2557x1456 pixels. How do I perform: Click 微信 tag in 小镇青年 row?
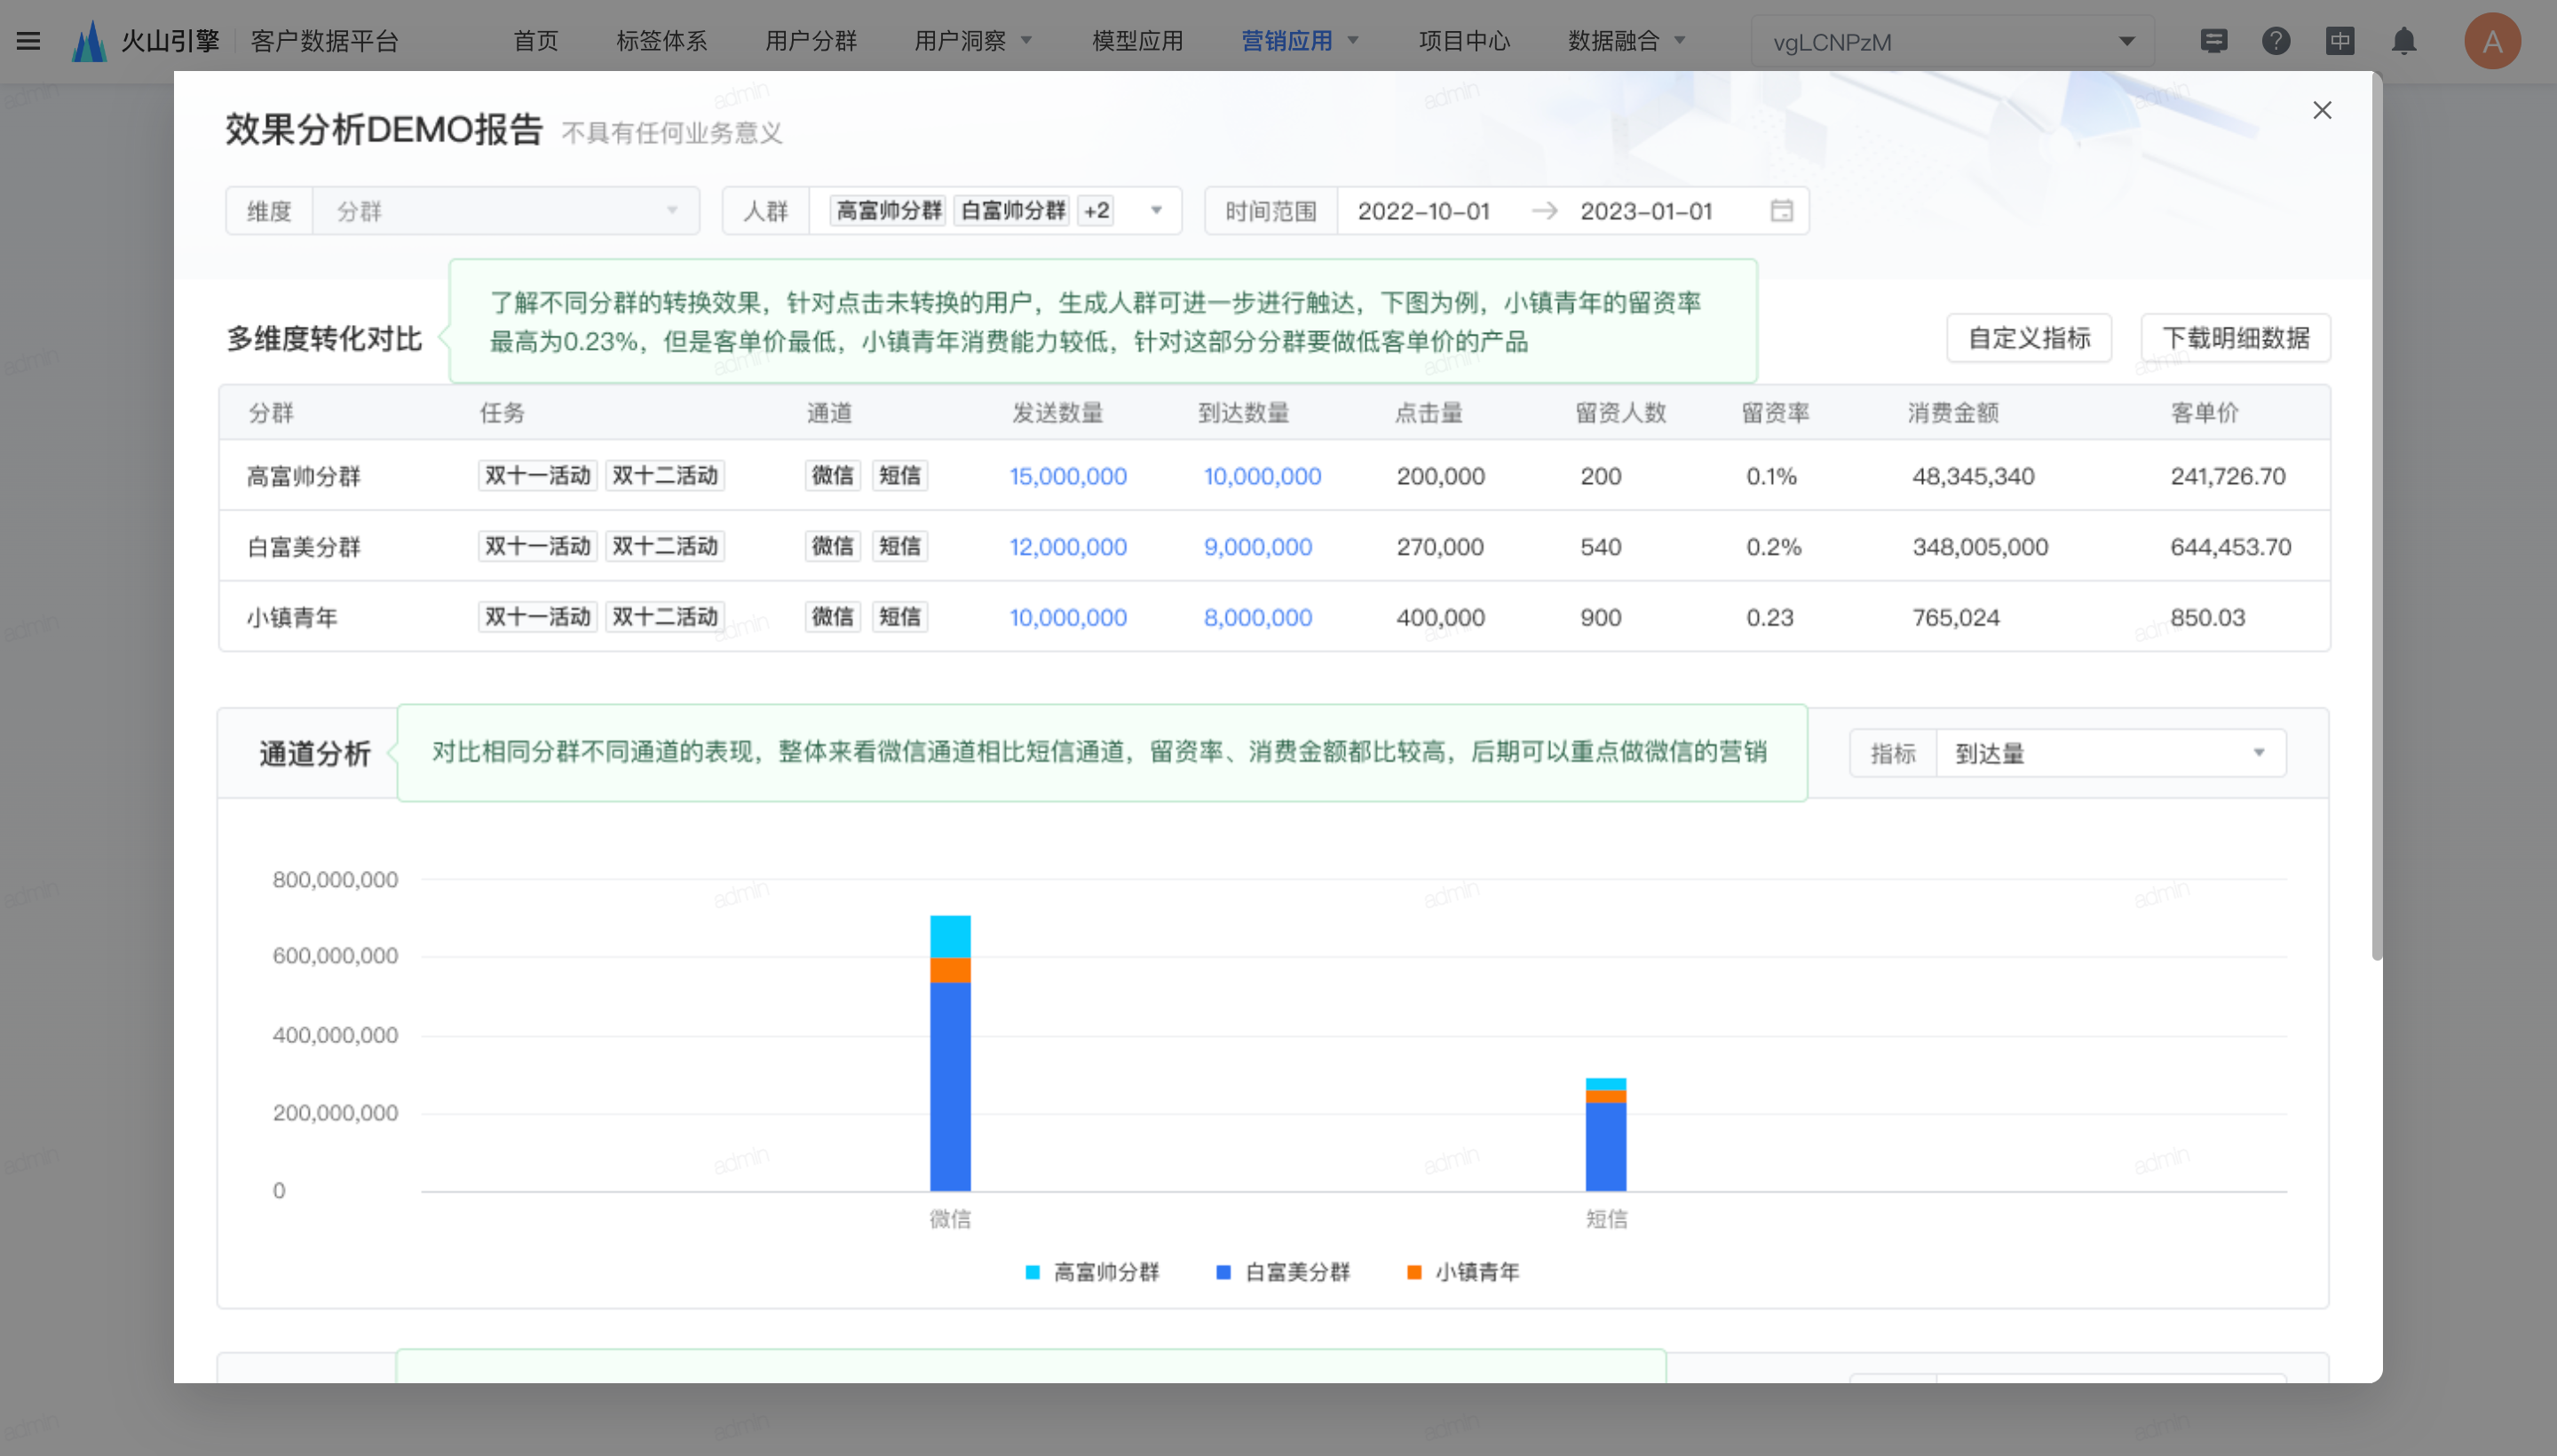point(832,618)
